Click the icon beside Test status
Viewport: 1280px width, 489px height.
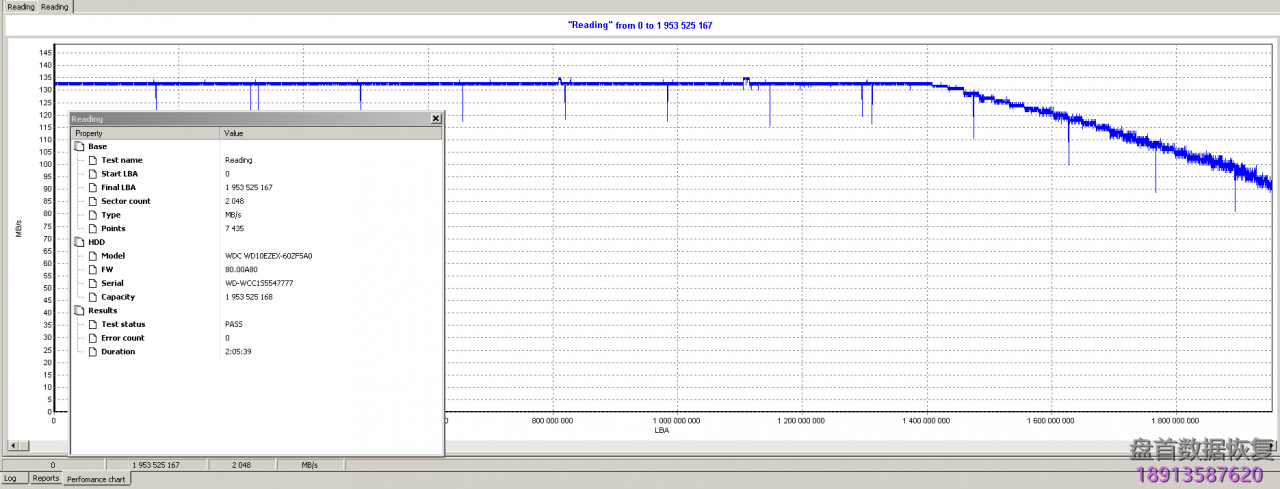[x=93, y=324]
